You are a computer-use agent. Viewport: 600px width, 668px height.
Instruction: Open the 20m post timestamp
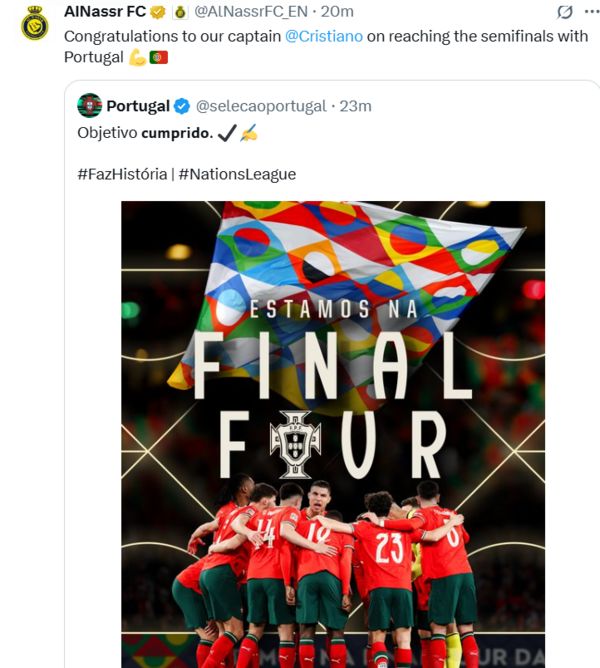tap(337, 12)
